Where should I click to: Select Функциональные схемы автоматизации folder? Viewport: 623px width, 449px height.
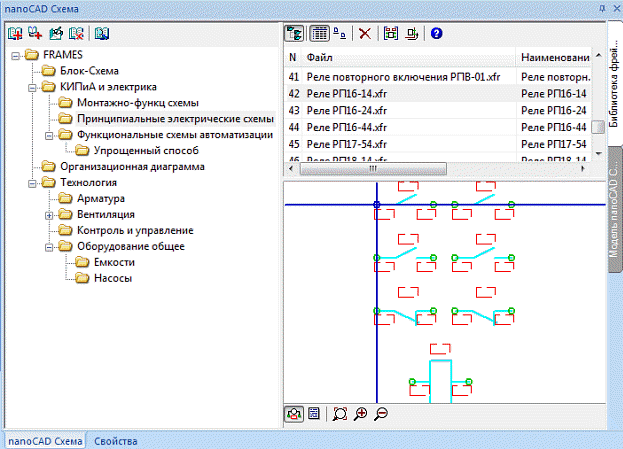[175, 135]
